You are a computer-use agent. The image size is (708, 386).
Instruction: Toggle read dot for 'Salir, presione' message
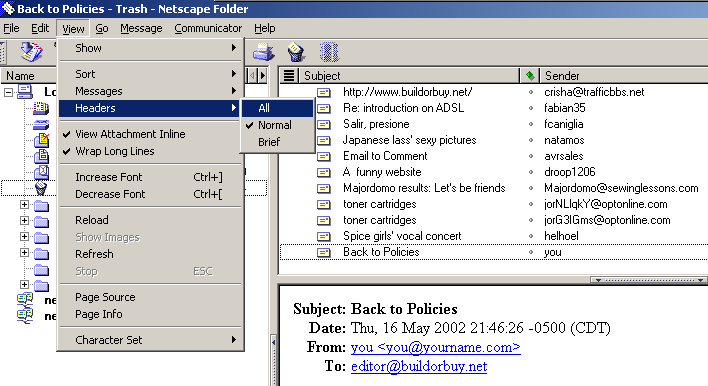(x=531, y=124)
